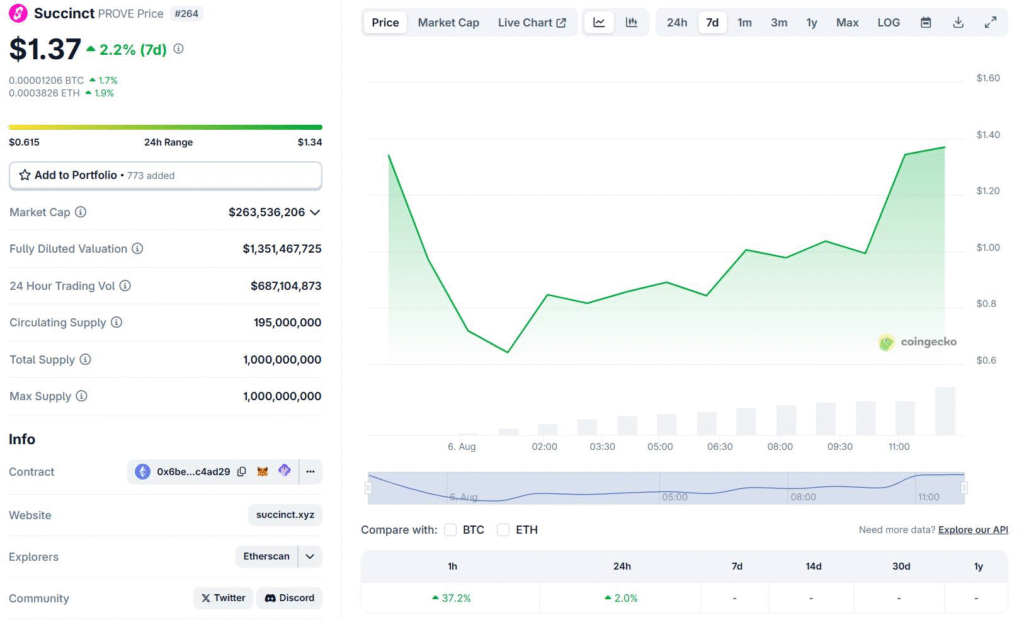Show Market Cap info tooltip icon

(x=80, y=212)
